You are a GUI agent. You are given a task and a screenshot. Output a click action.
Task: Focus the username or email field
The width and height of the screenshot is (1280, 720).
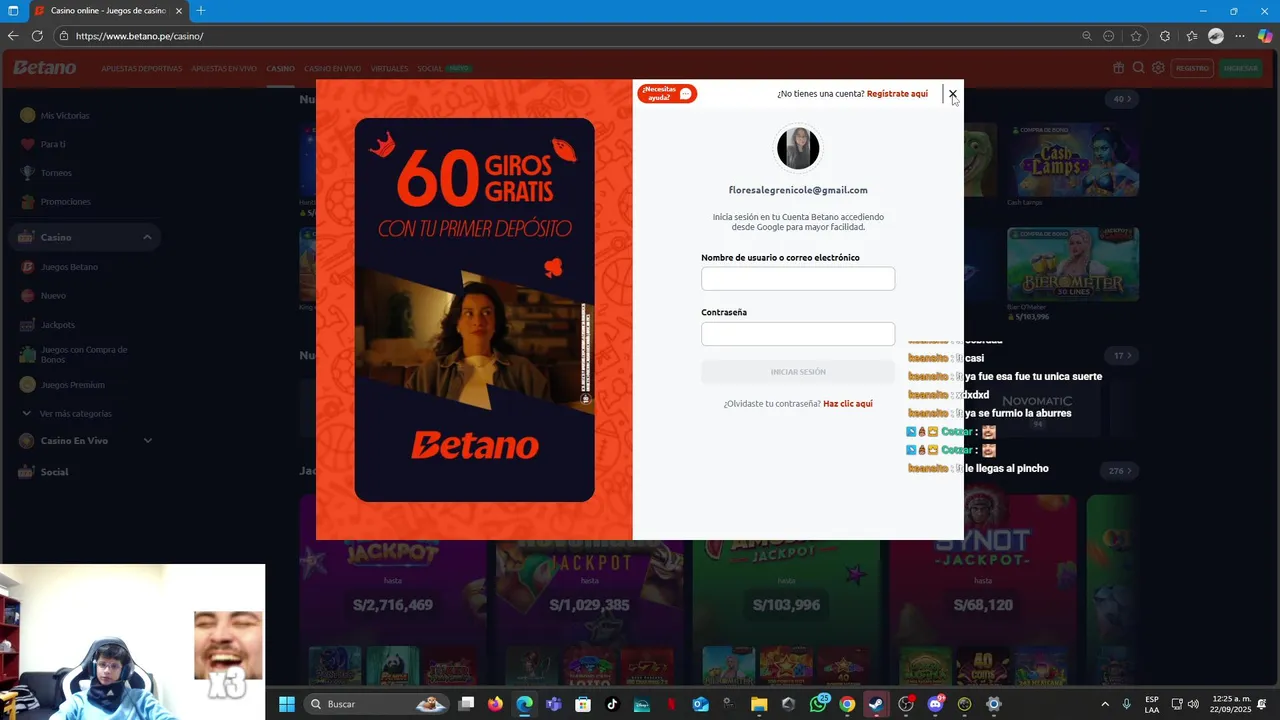798,279
